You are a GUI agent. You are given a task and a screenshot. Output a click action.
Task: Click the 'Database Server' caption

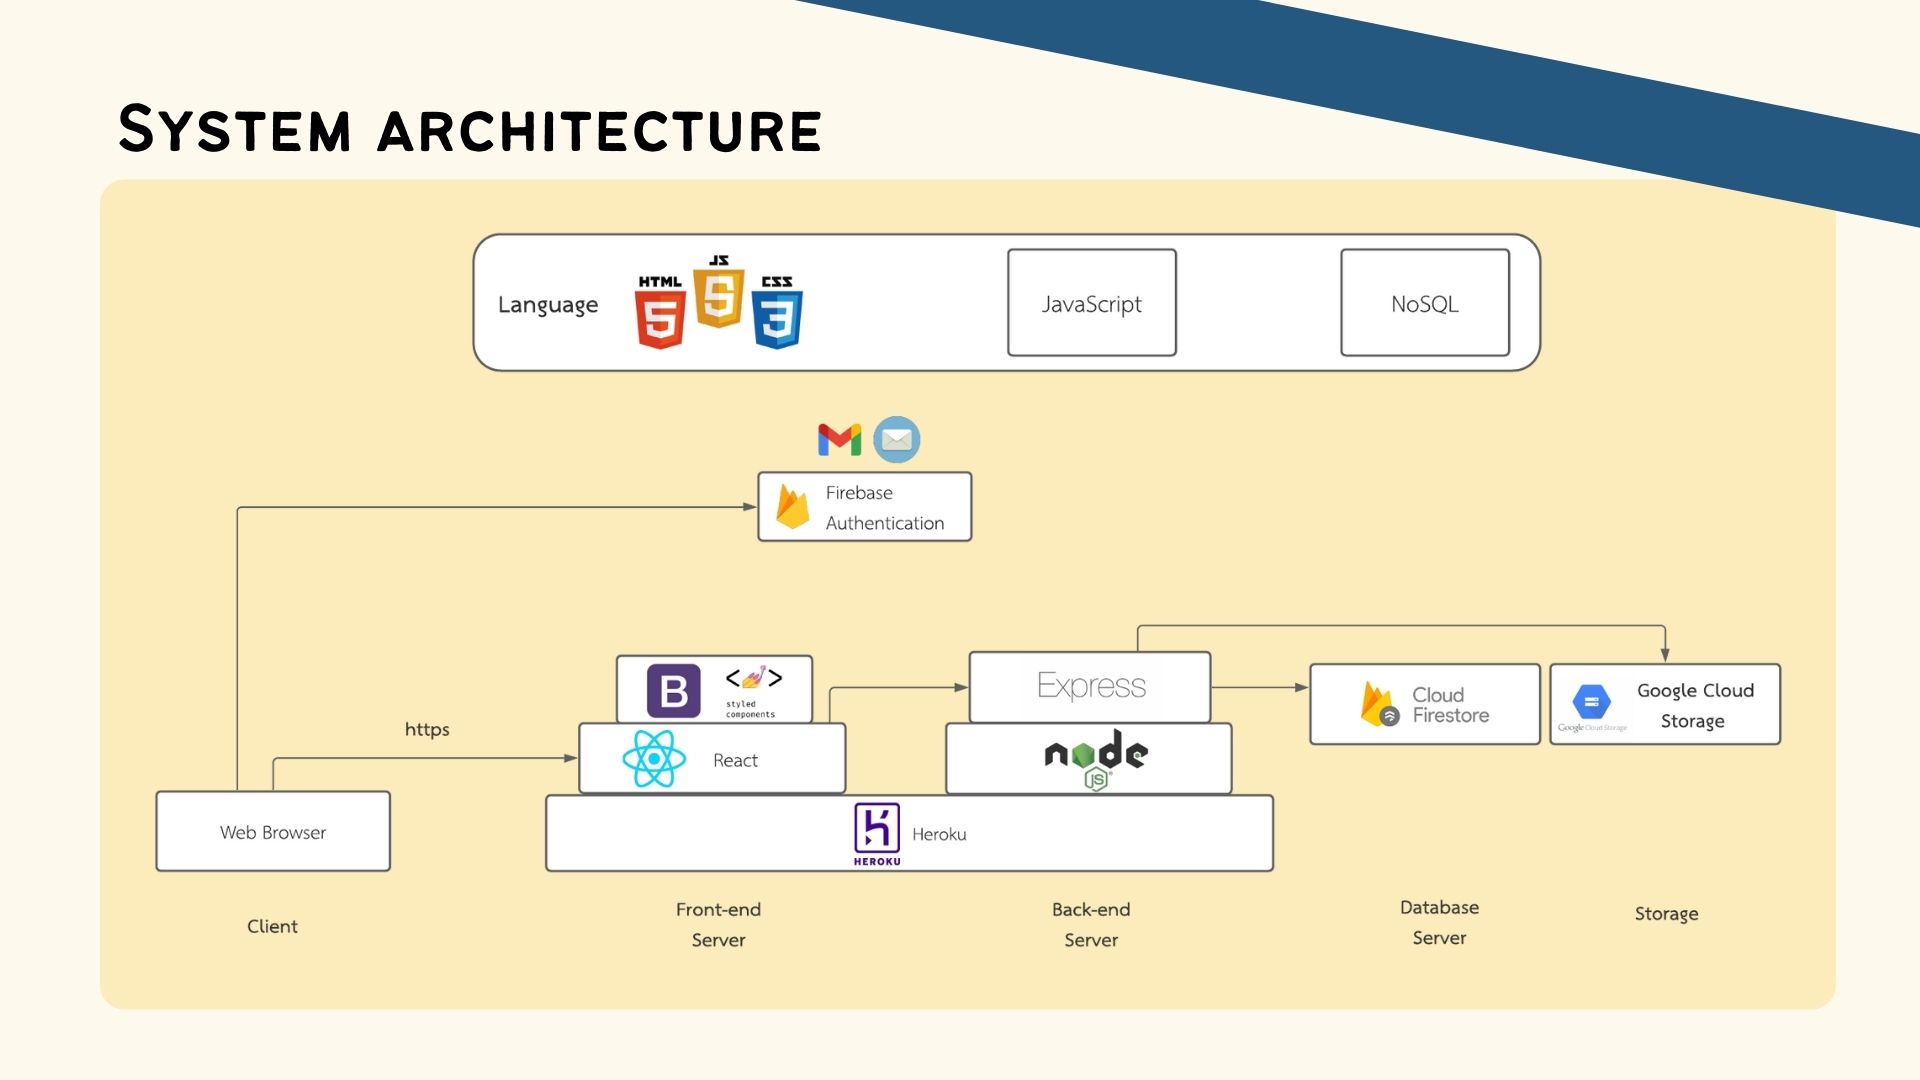pos(1439,922)
